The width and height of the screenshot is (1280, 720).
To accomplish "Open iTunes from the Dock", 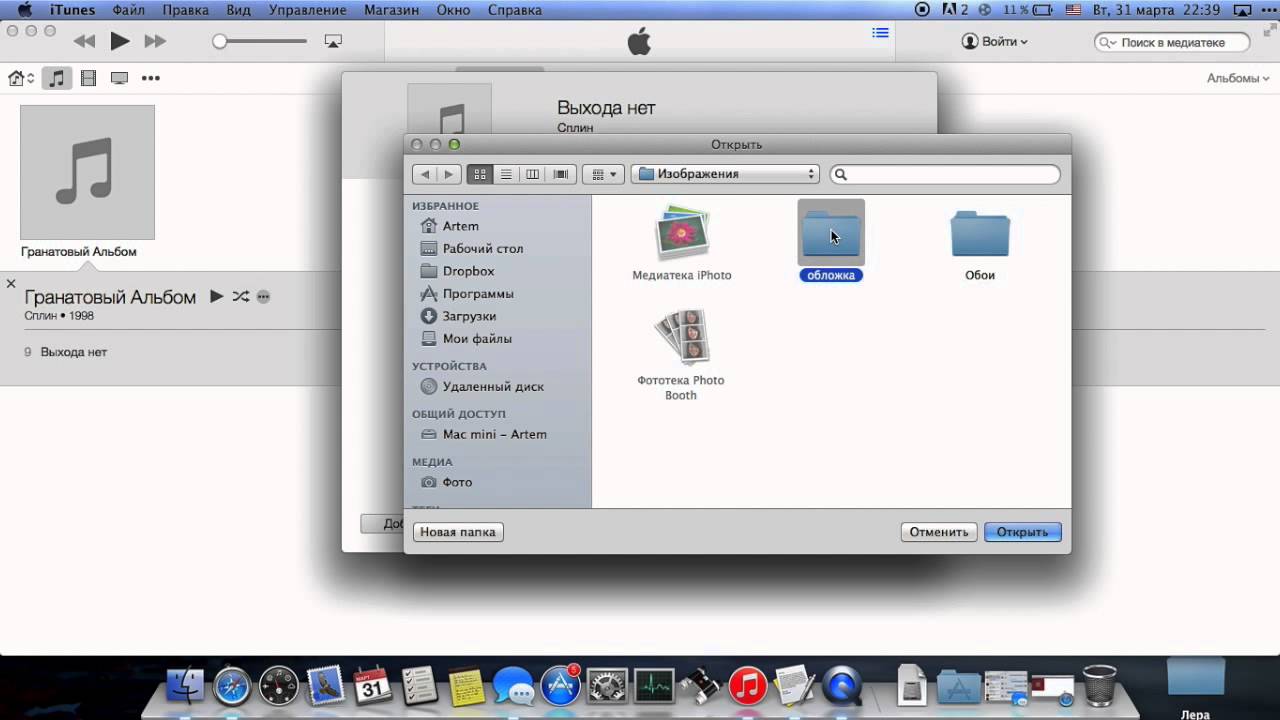I will pos(747,686).
